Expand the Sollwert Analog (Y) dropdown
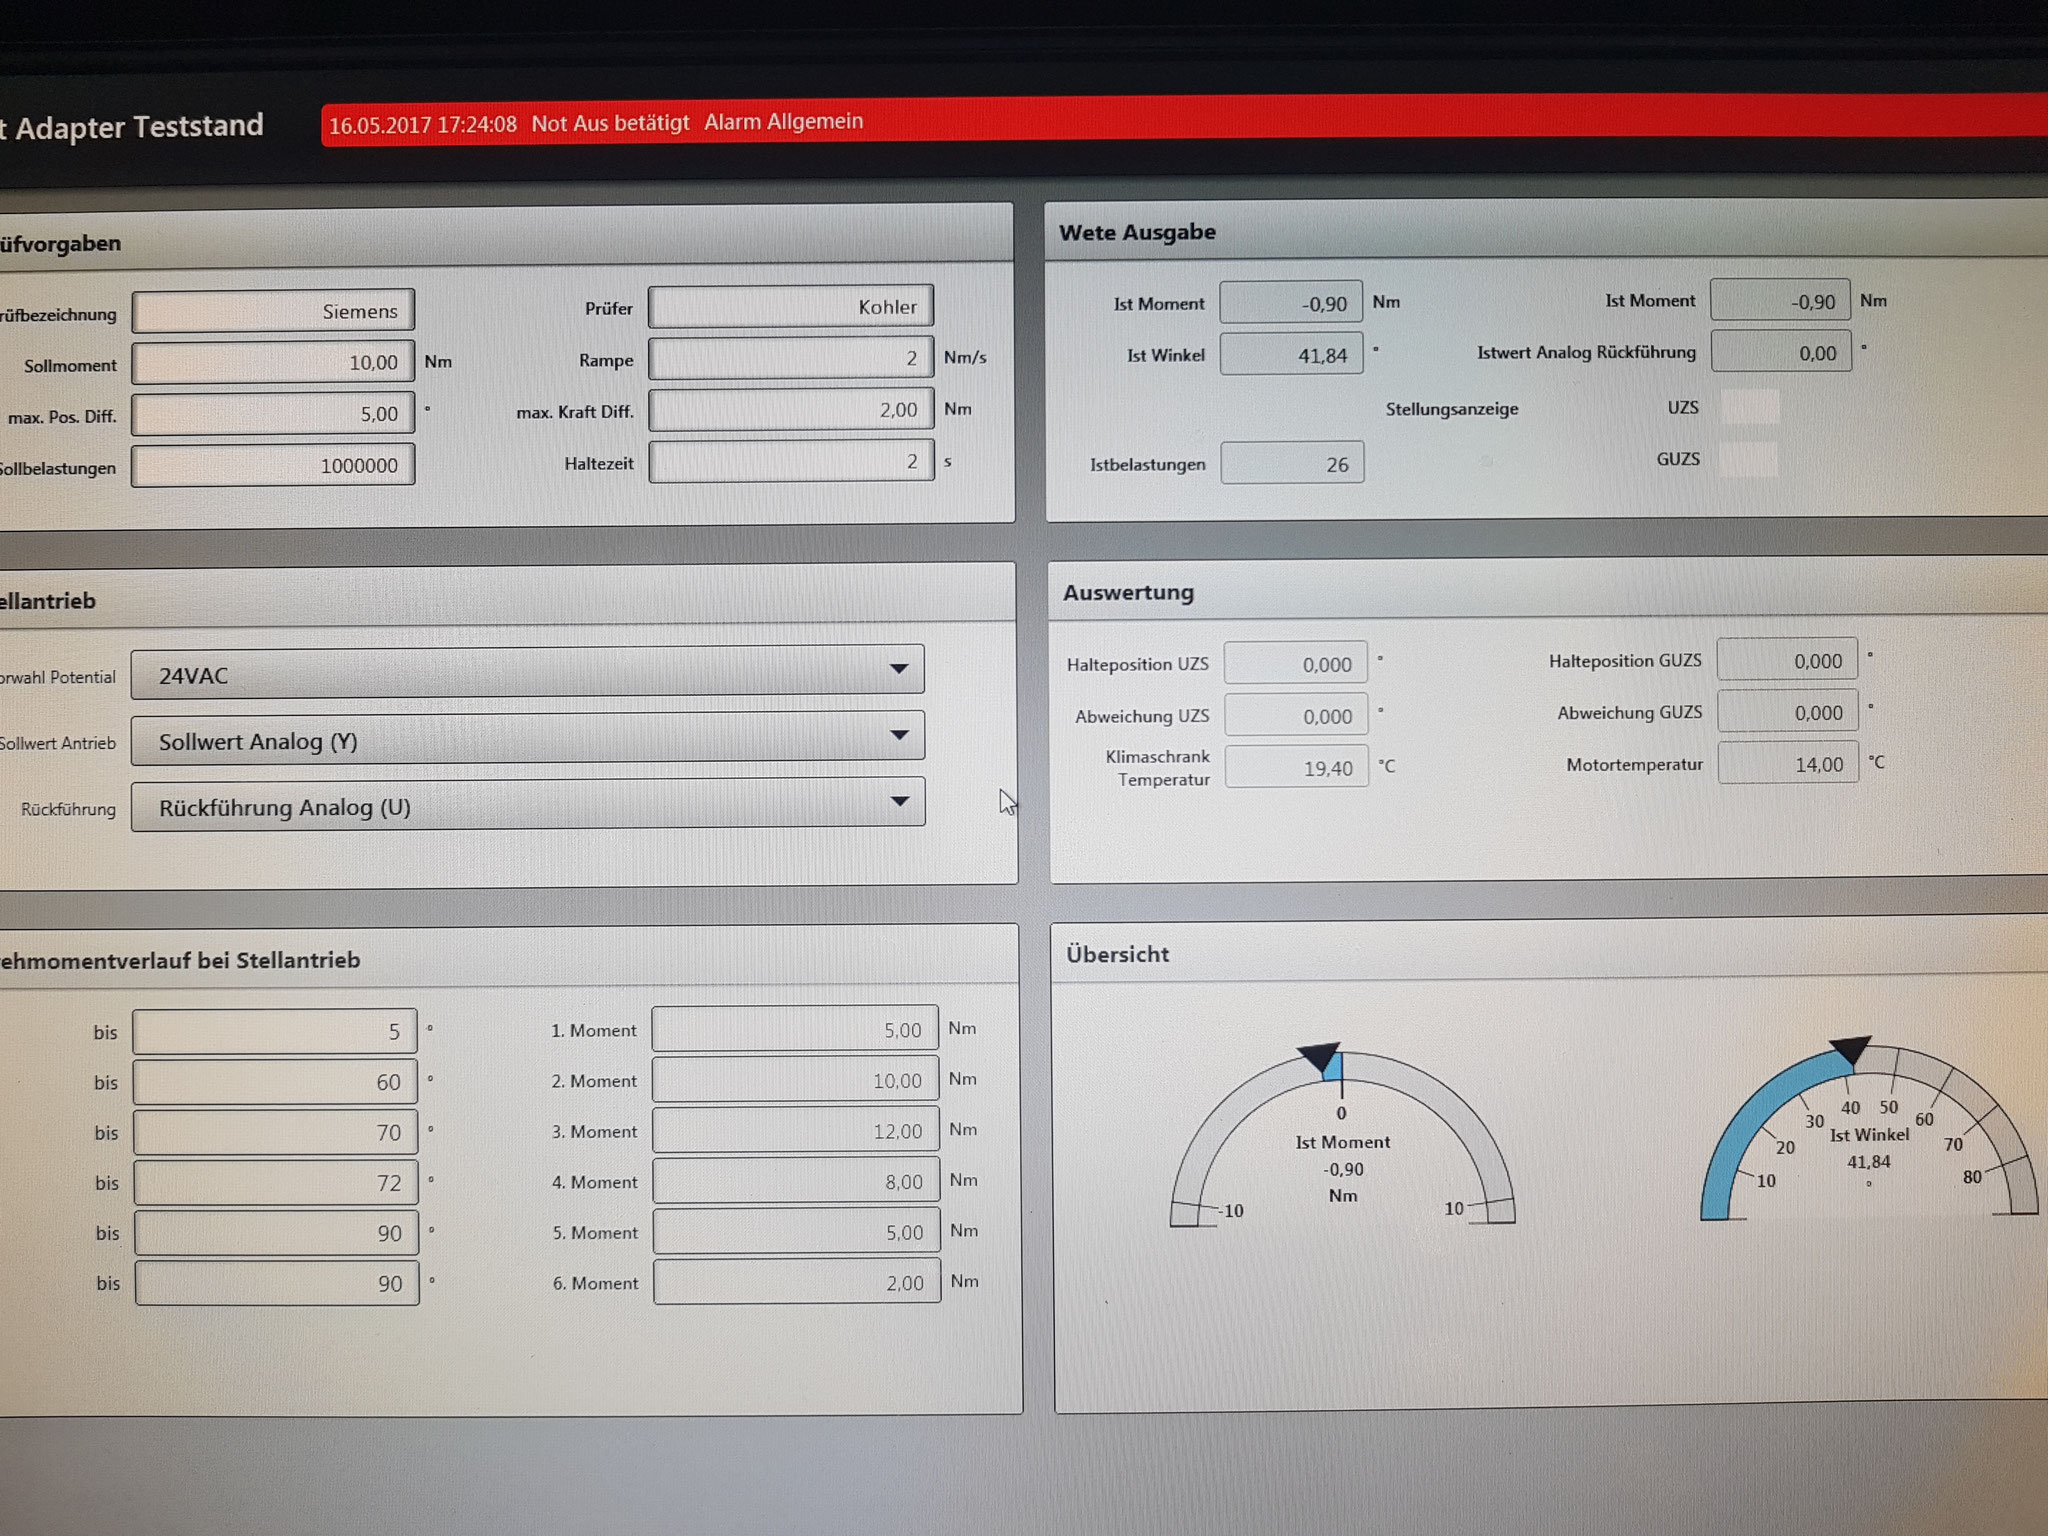 pos(527,739)
